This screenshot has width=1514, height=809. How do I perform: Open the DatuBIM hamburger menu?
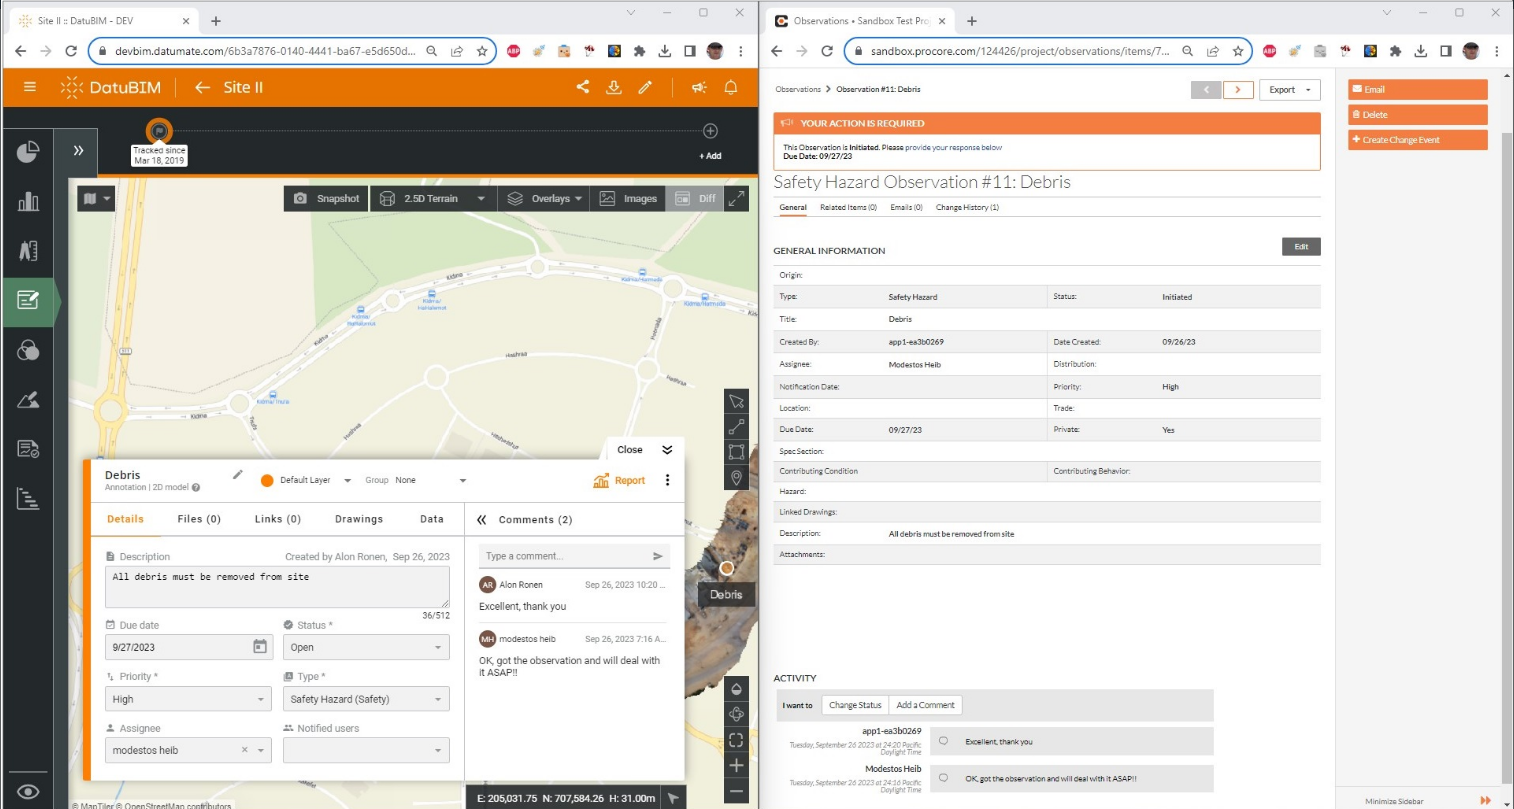coord(30,87)
